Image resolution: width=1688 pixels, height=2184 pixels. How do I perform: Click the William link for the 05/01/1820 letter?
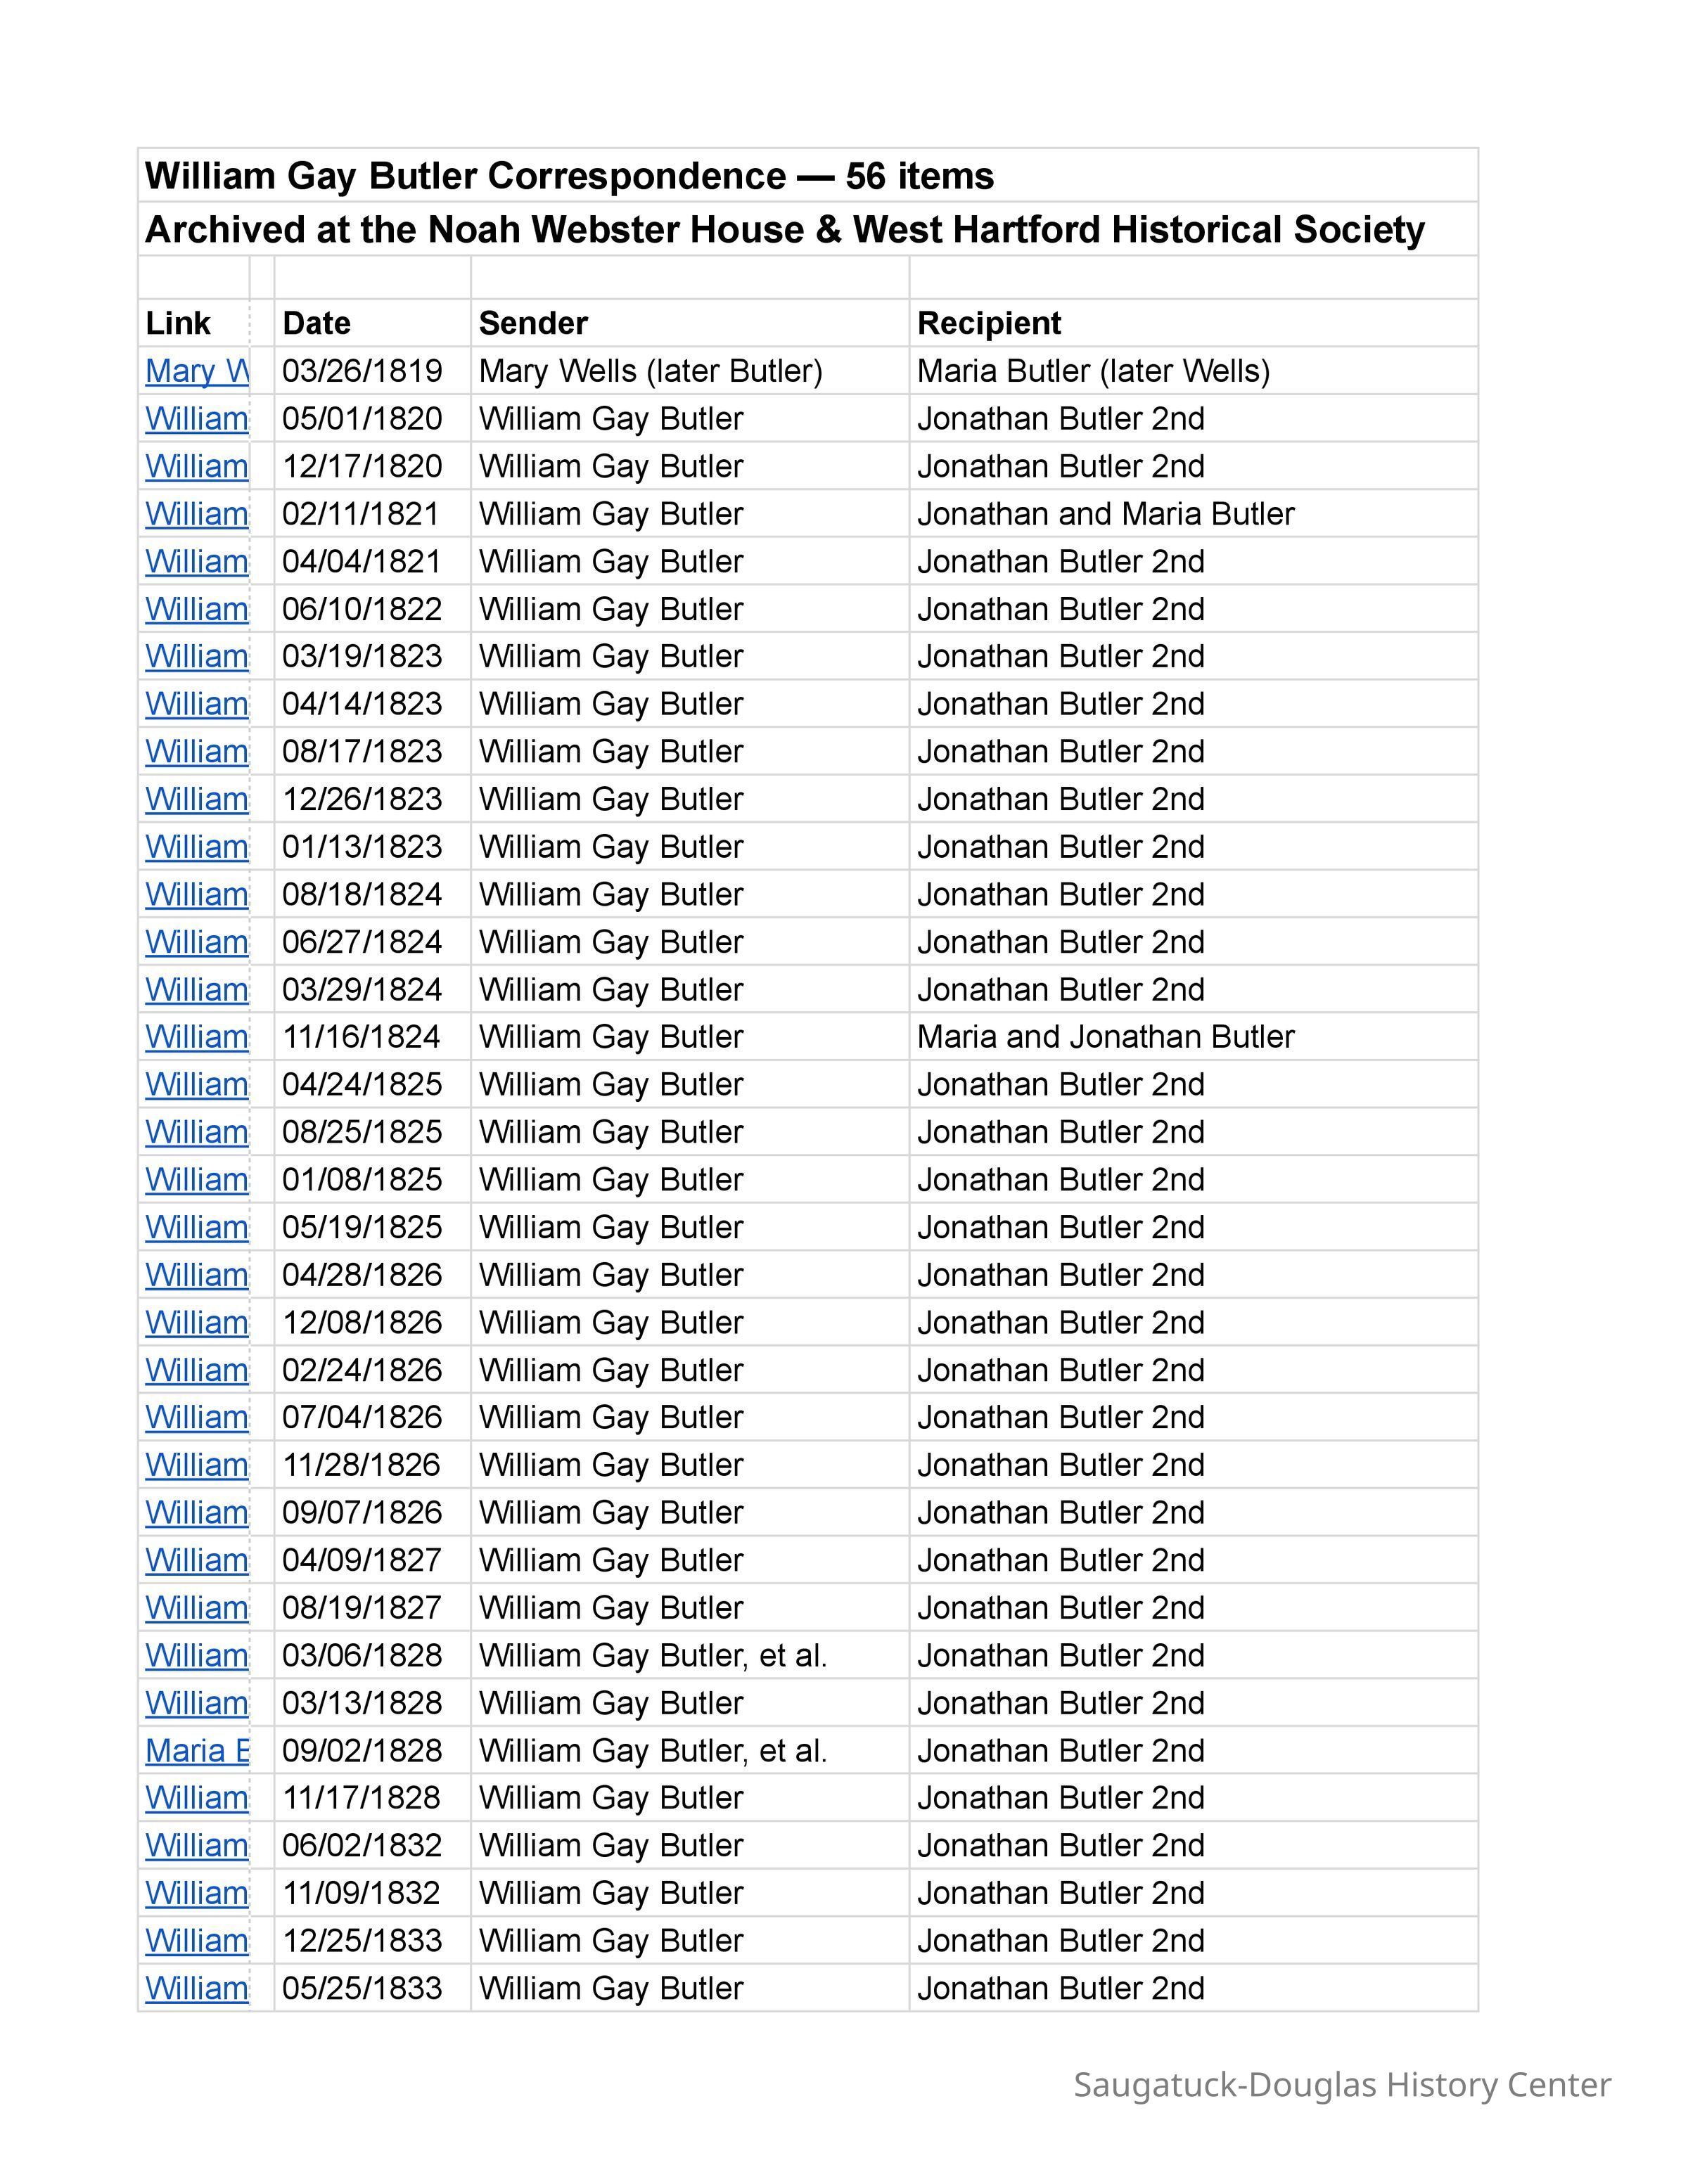click(x=197, y=419)
